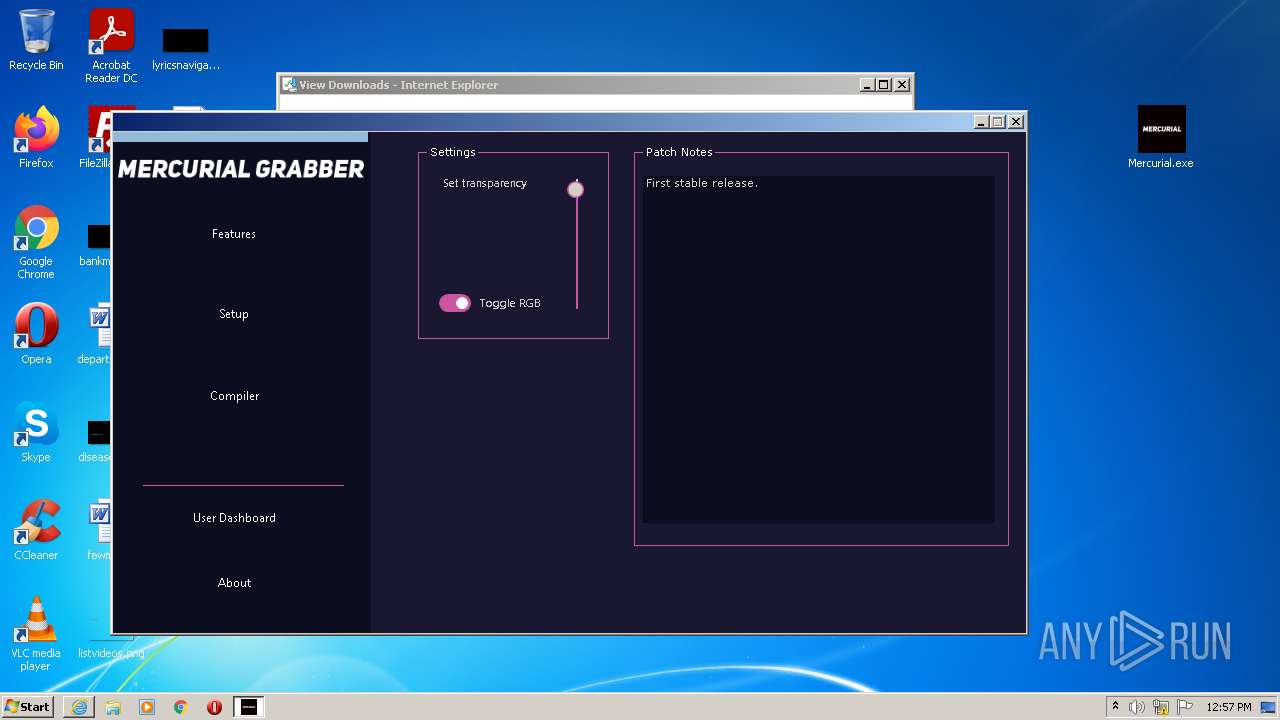Click the 'Set transparency' label
This screenshot has width=1280, height=720.
485,183
